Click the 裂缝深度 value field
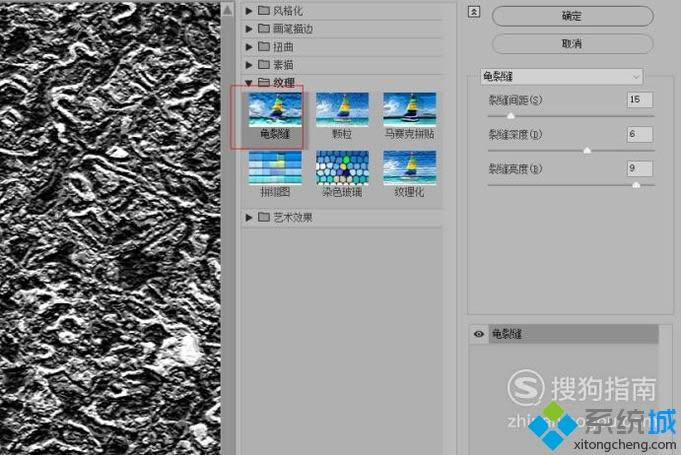681x455 pixels. (x=639, y=134)
